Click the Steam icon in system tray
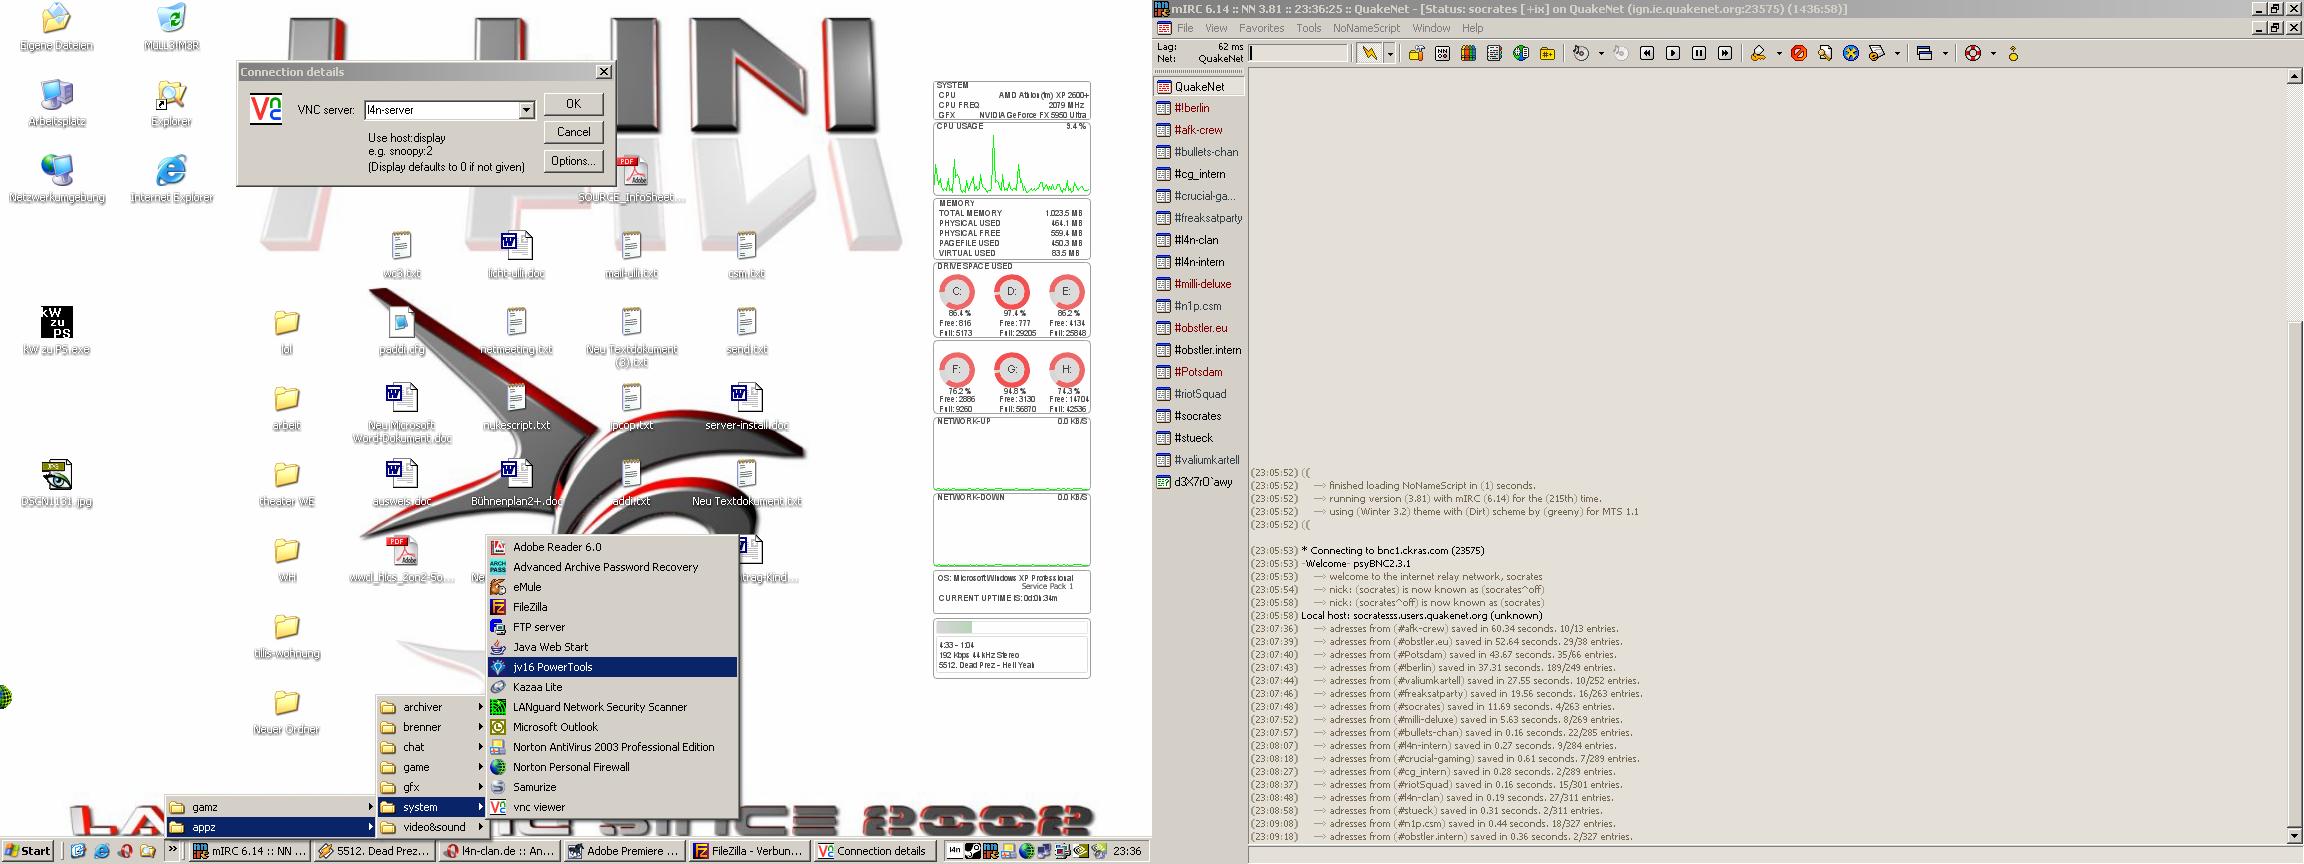This screenshot has height=864, width=2304. pyautogui.click(x=972, y=851)
